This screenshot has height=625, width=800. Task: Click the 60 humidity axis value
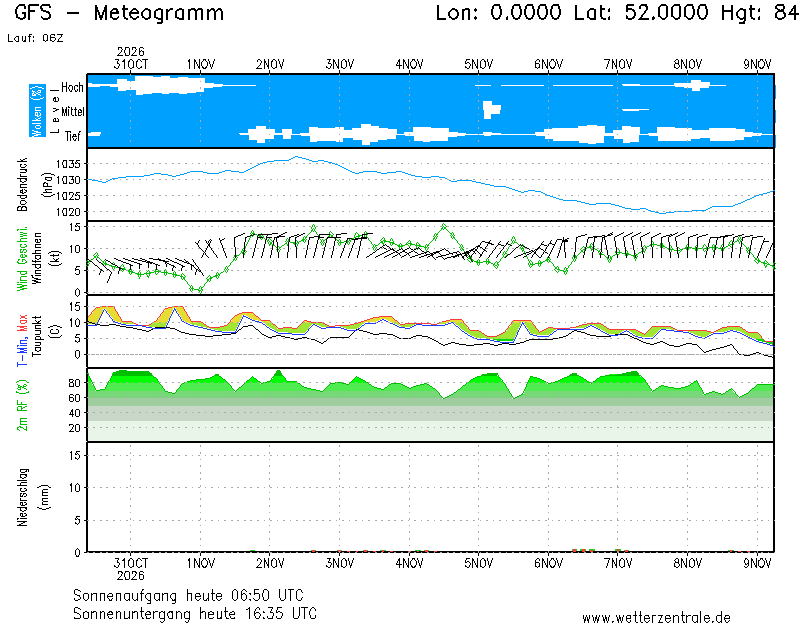point(74,398)
